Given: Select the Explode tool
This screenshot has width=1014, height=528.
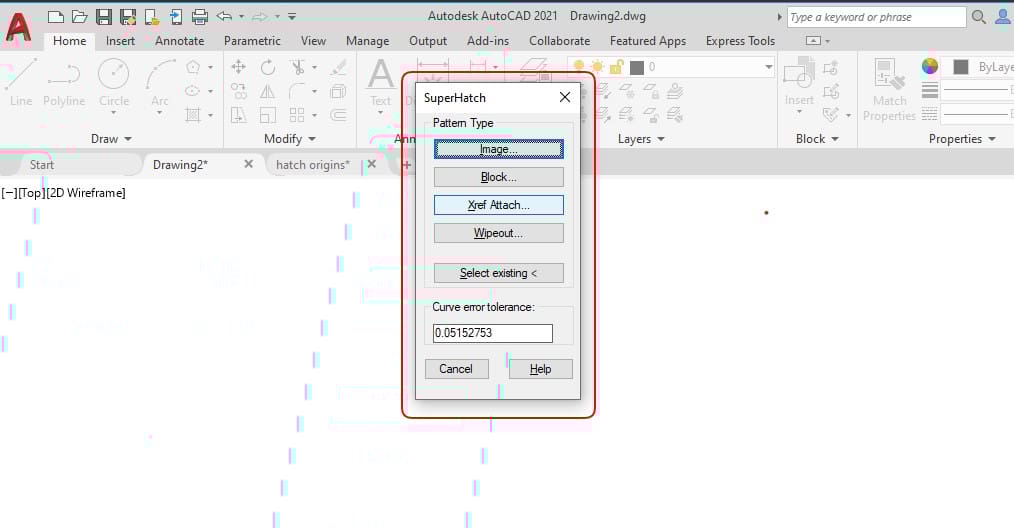Looking at the screenshot, I should tap(338, 91).
